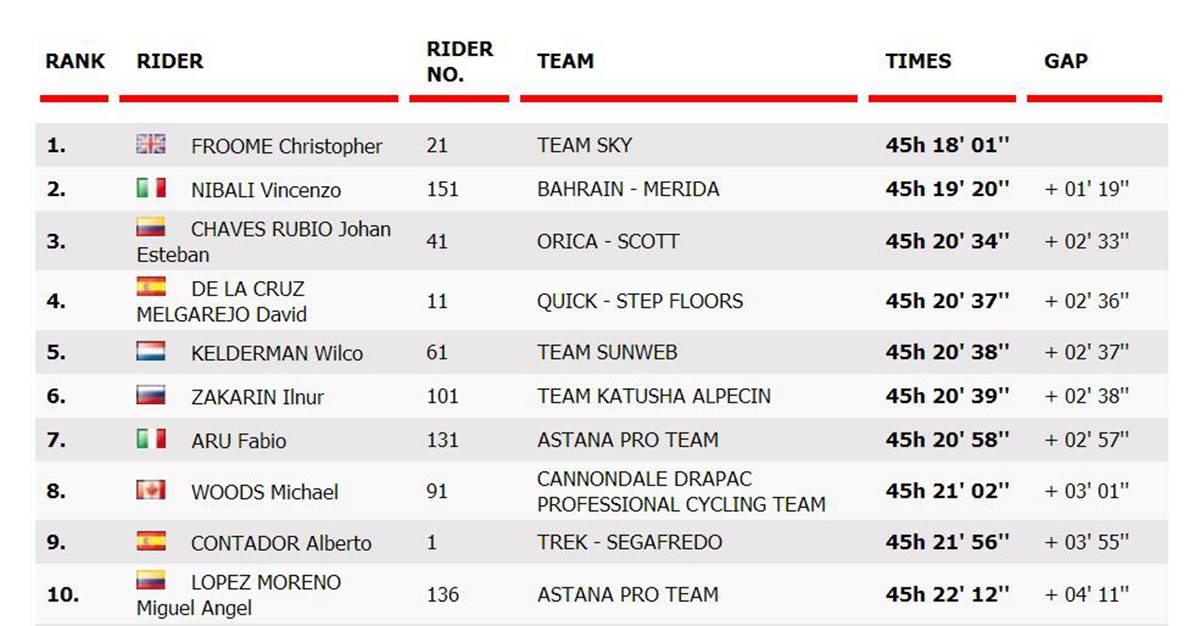Image resolution: width=1200 pixels, height=626 pixels.
Task: Click the RIDER column header
Action: (170, 61)
